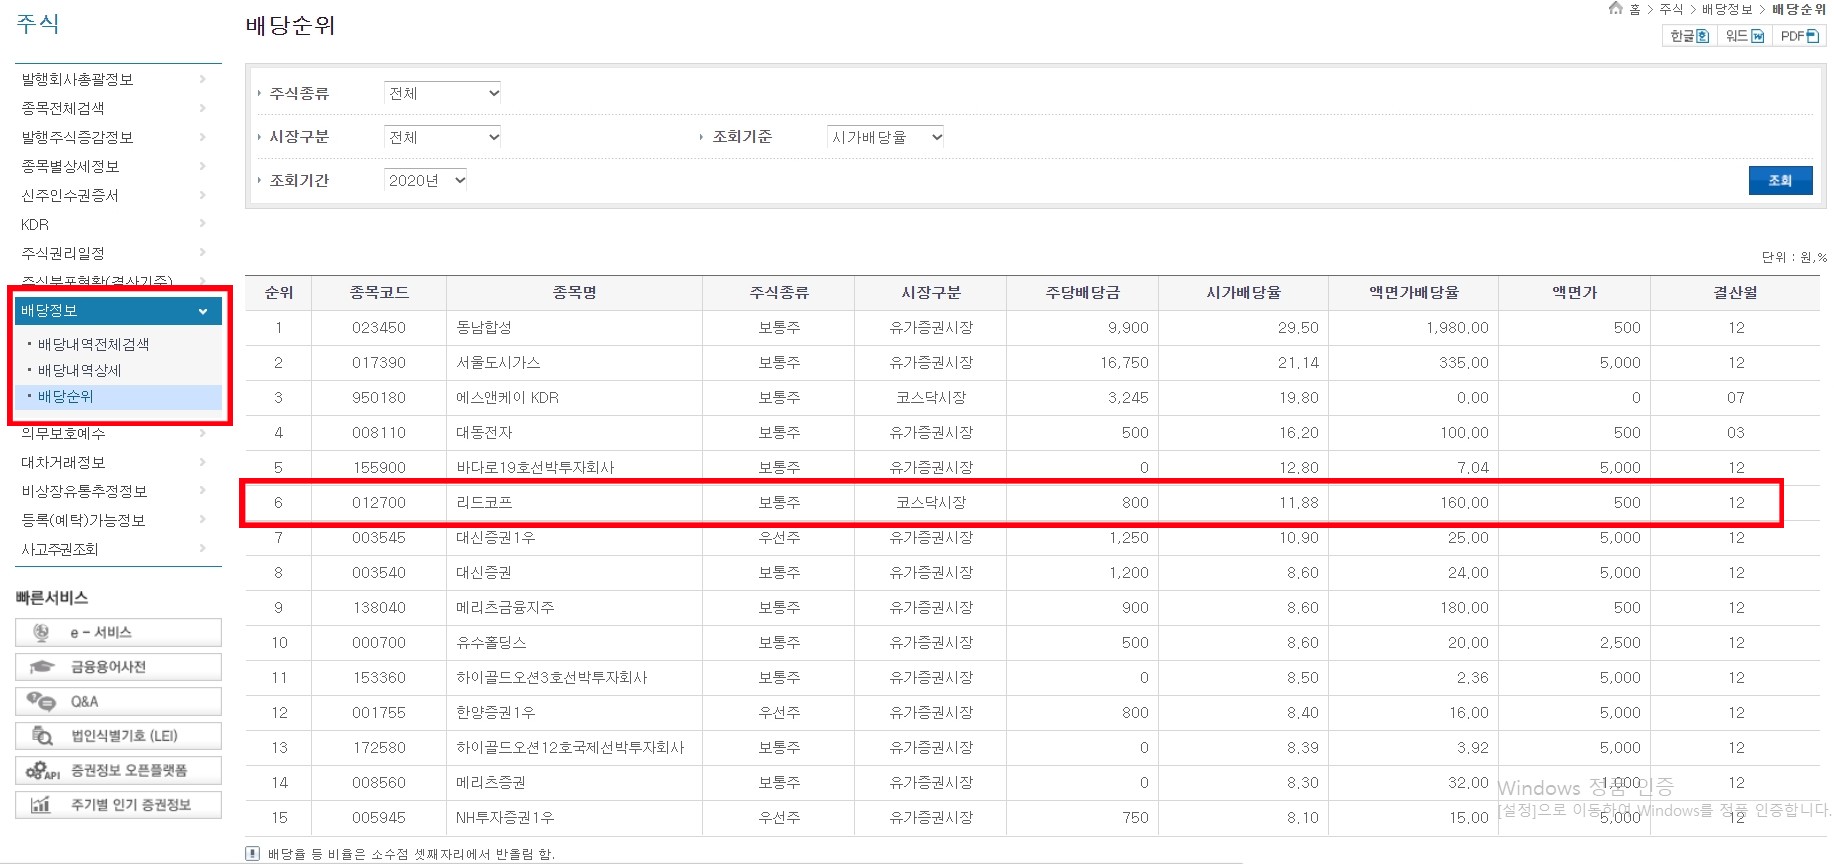This screenshot has width=1834, height=864.
Task: Open the 조회기준 시가배당율 dropdown
Action: click(x=886, y=137)
